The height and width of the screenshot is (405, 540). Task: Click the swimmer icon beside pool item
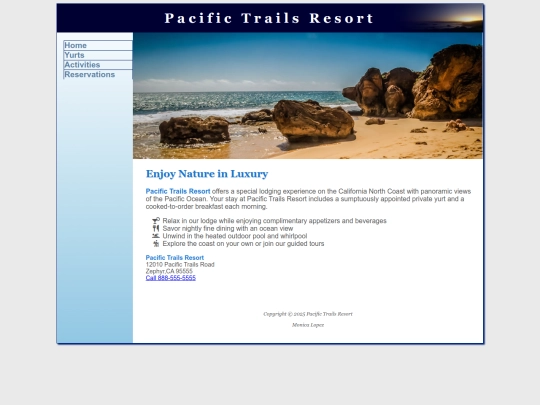(156, 236)
